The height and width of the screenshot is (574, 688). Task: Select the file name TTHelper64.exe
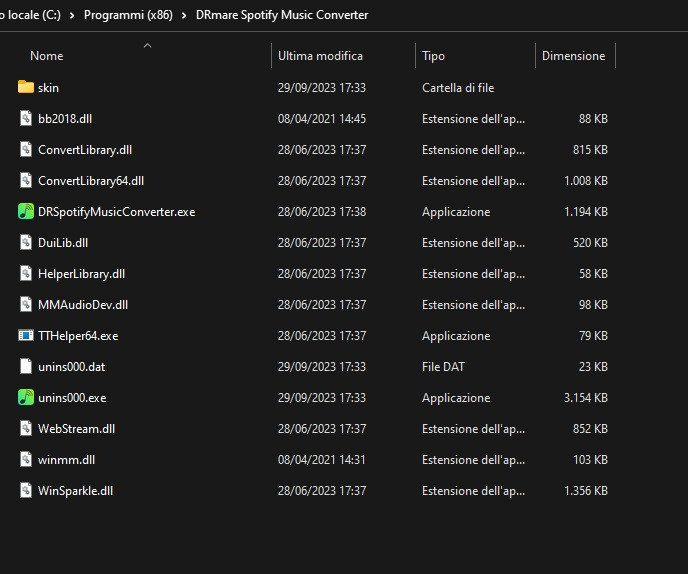point(78,336)
